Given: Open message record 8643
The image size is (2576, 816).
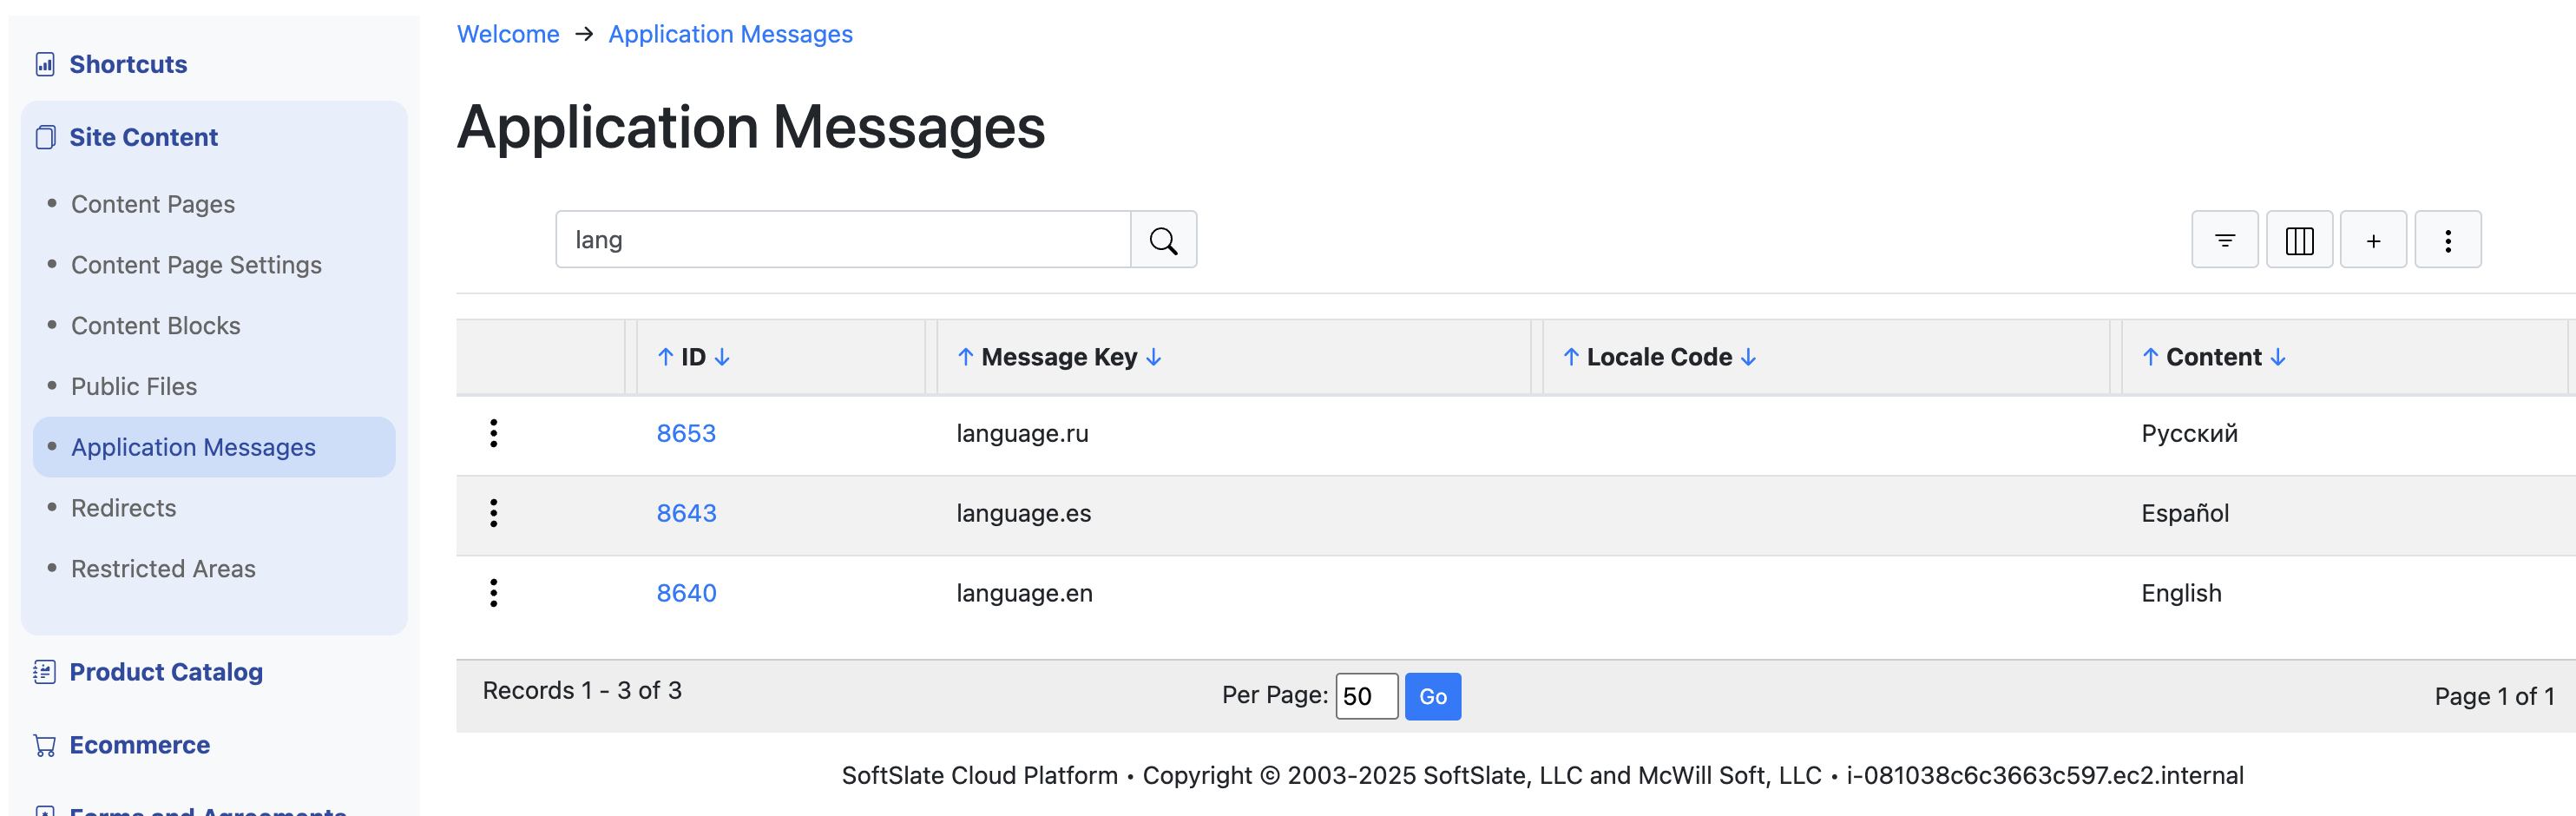Looking at the screenshot, I should [686, 513].
